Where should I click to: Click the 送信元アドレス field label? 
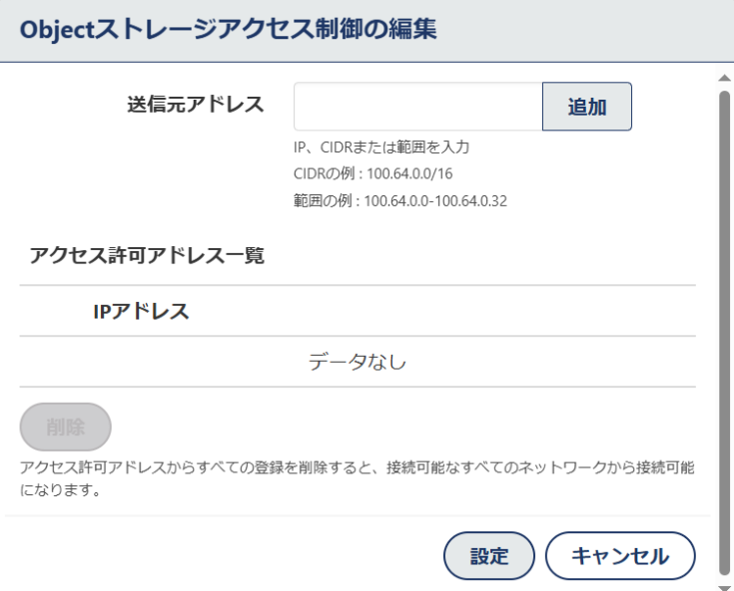tap(196, 104)
